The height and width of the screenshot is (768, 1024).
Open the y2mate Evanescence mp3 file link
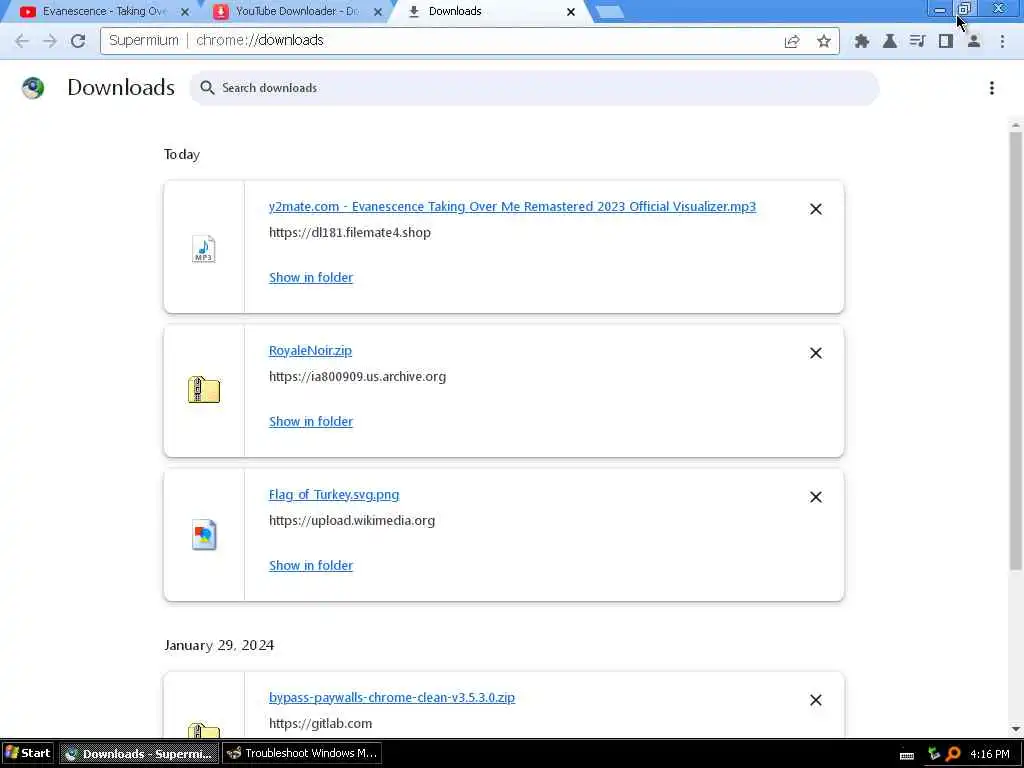tap(512, 206)
